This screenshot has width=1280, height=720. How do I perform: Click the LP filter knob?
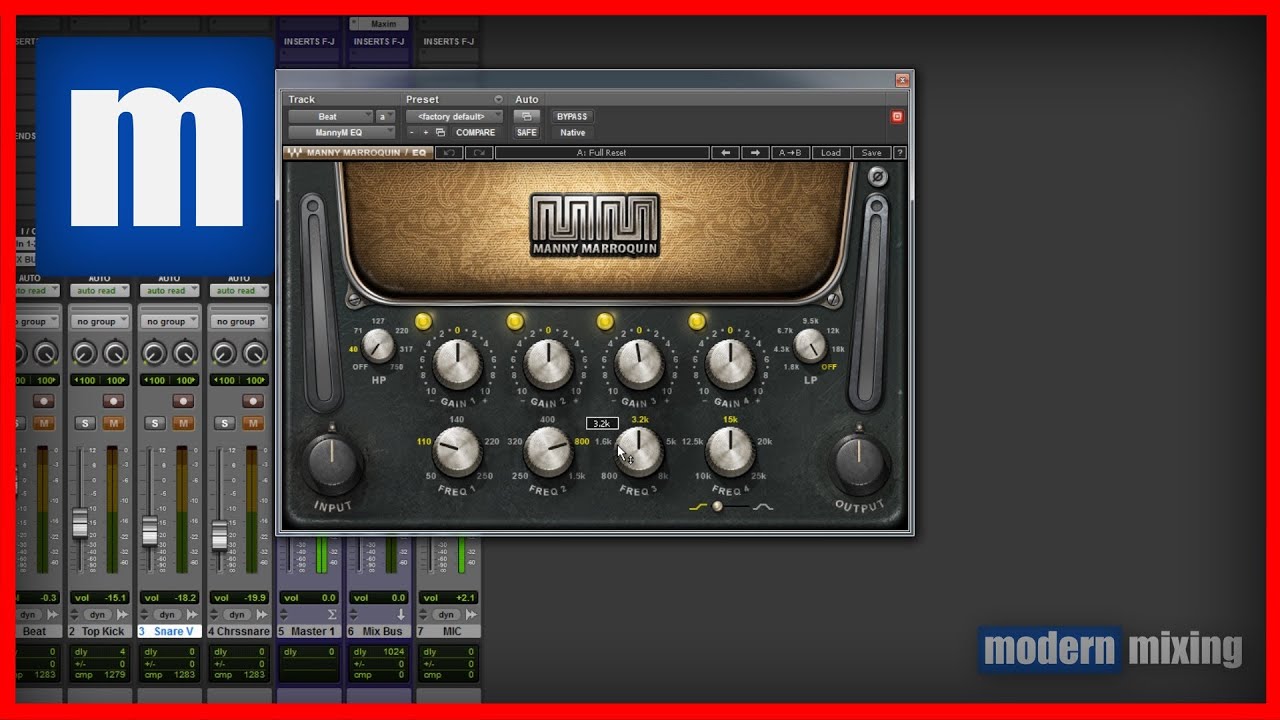tap(810, 346)
